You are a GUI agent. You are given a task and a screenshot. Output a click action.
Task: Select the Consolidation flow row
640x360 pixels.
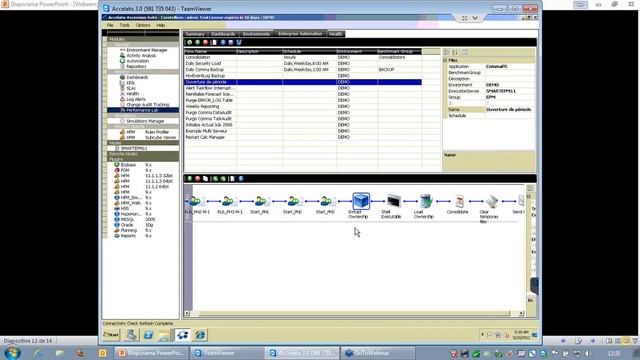click(x=302, y=58)
